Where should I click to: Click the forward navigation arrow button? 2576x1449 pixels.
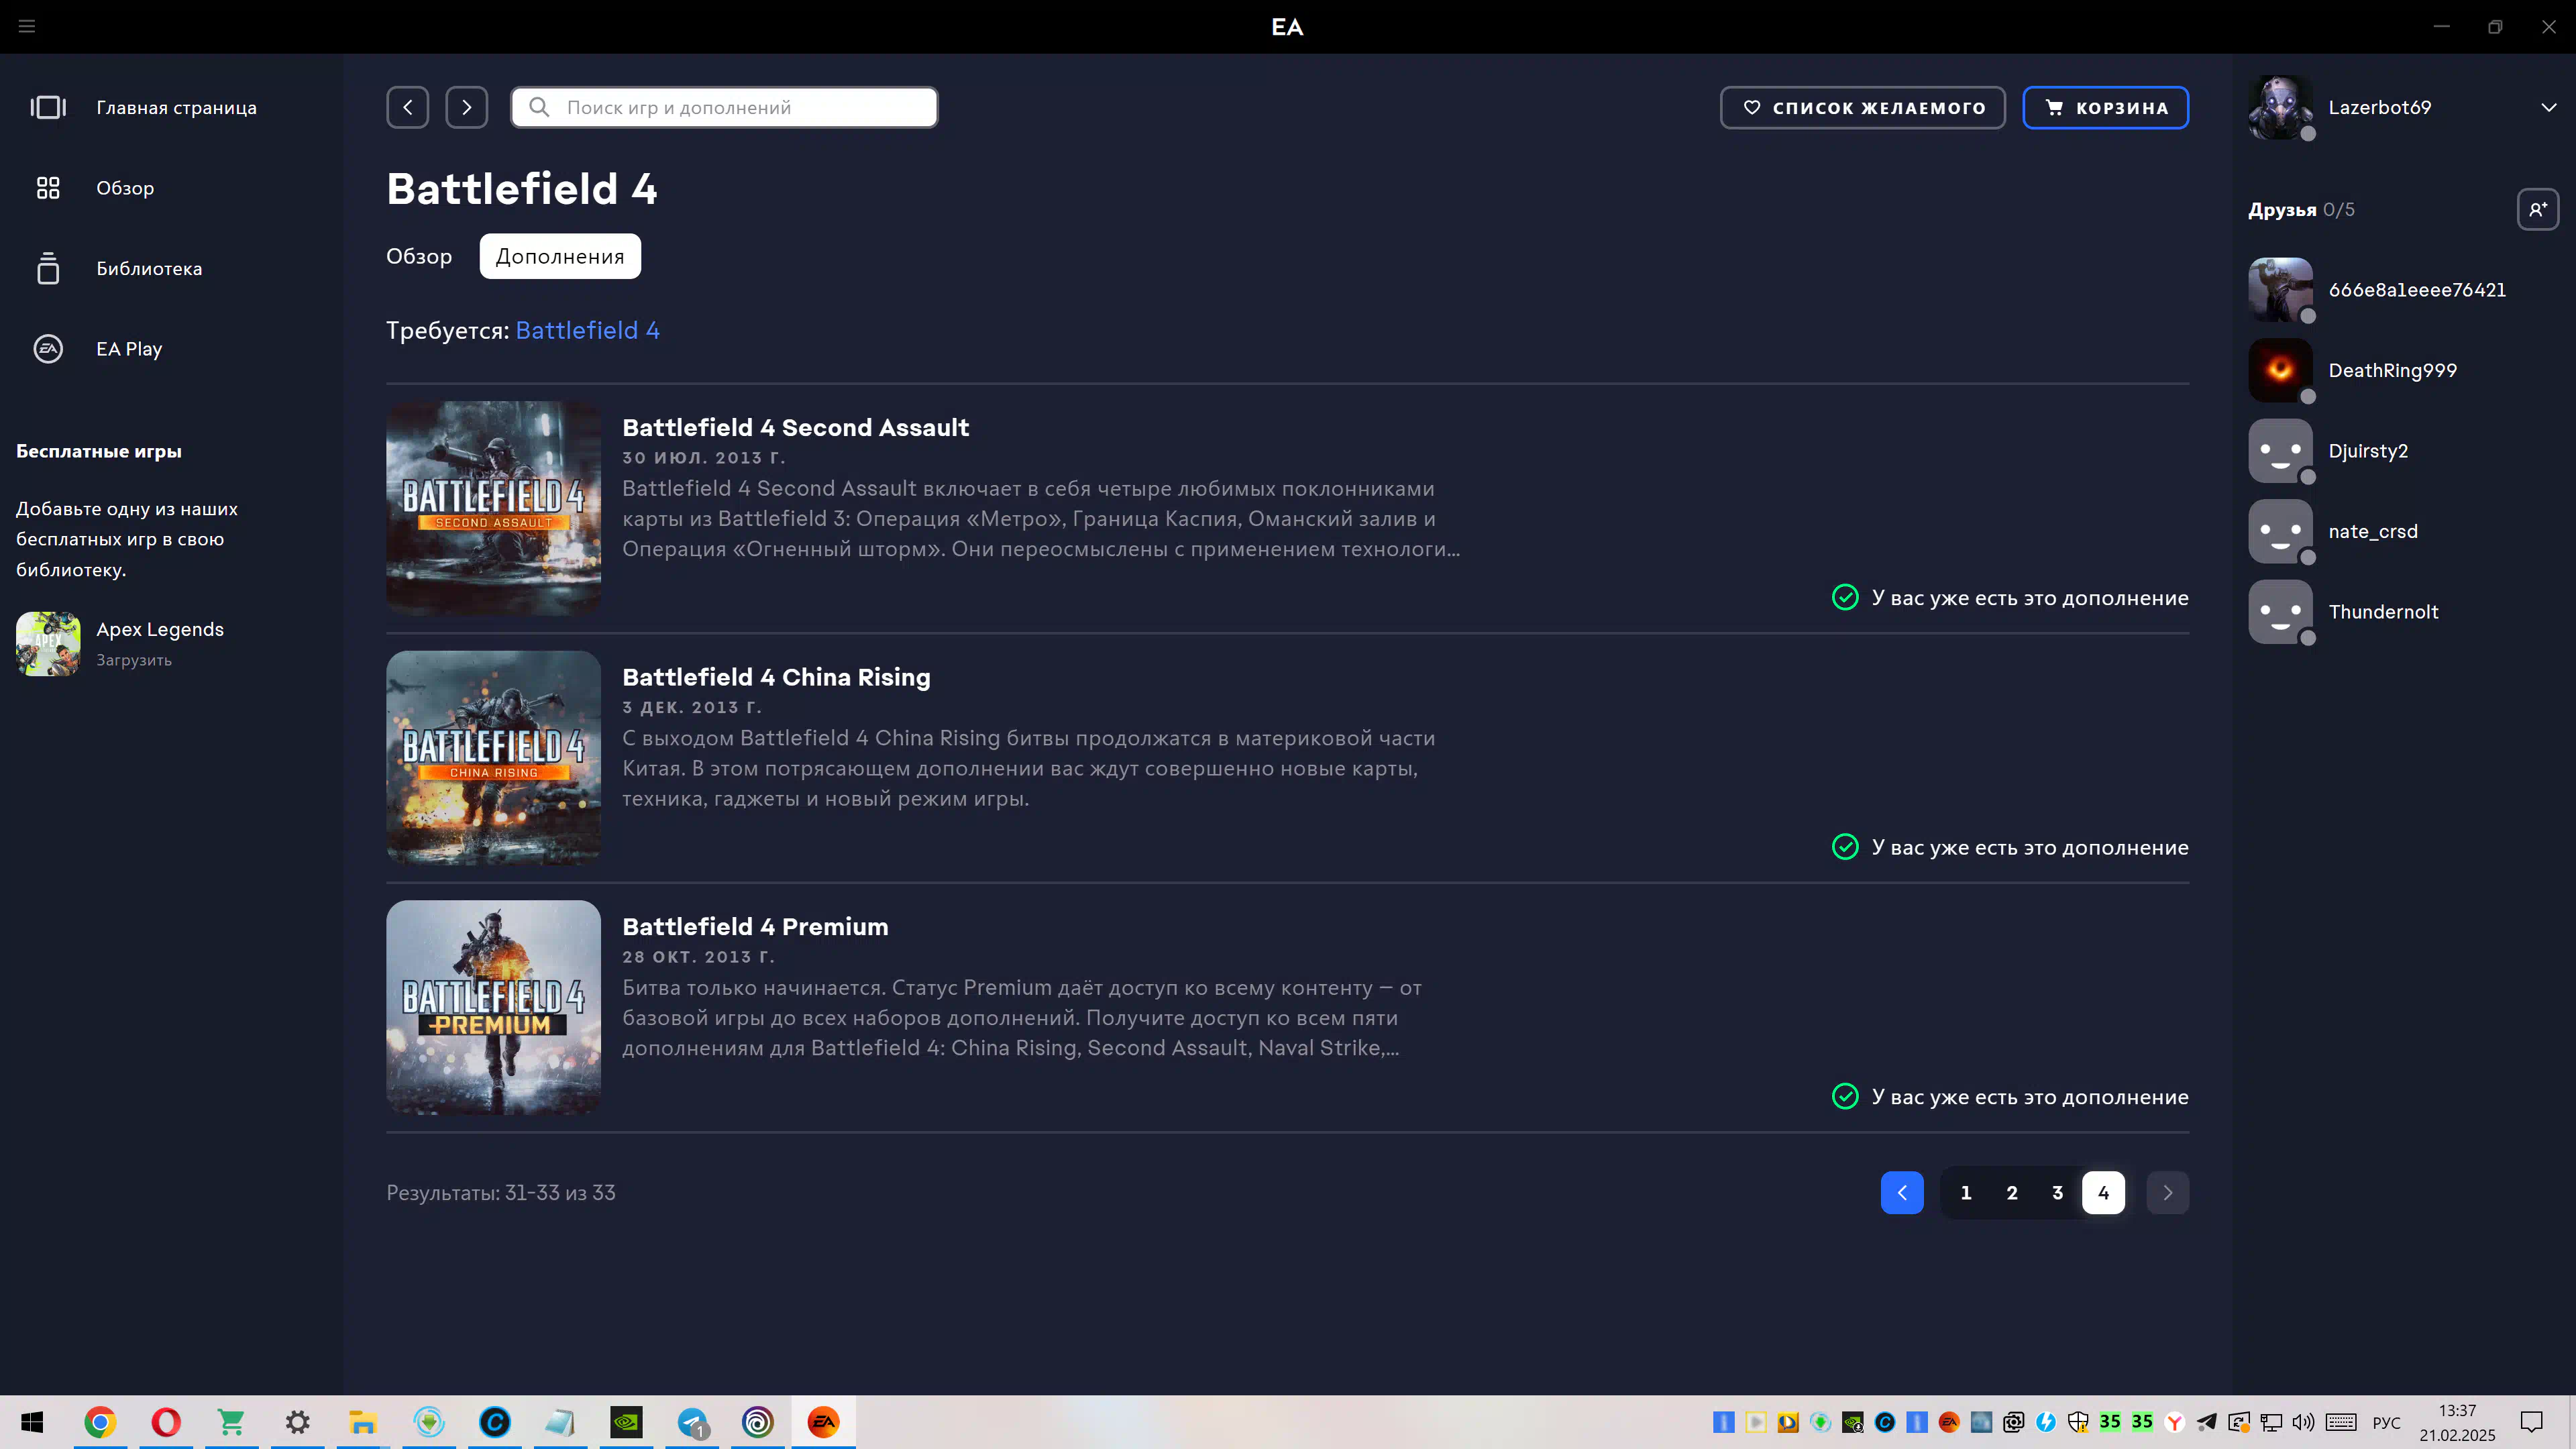tap(467, 107)
